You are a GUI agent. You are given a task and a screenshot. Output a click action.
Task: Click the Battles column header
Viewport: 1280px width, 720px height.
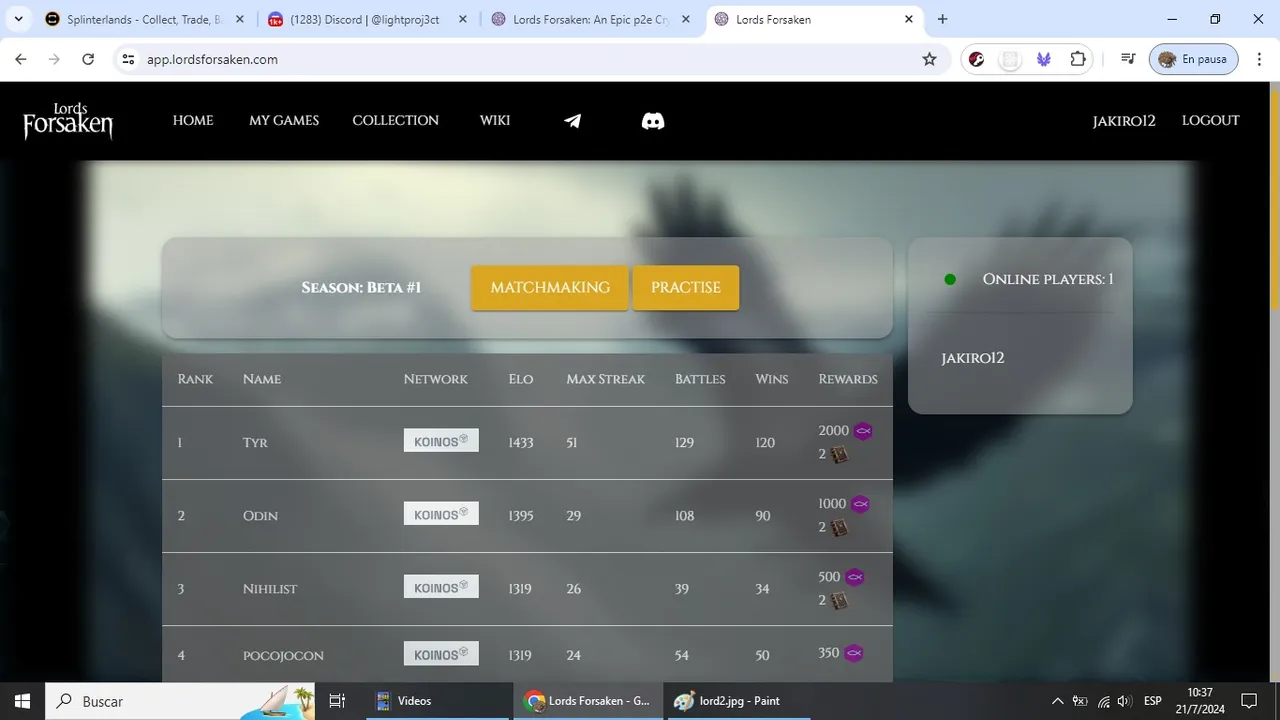click(x=700, y=379)
